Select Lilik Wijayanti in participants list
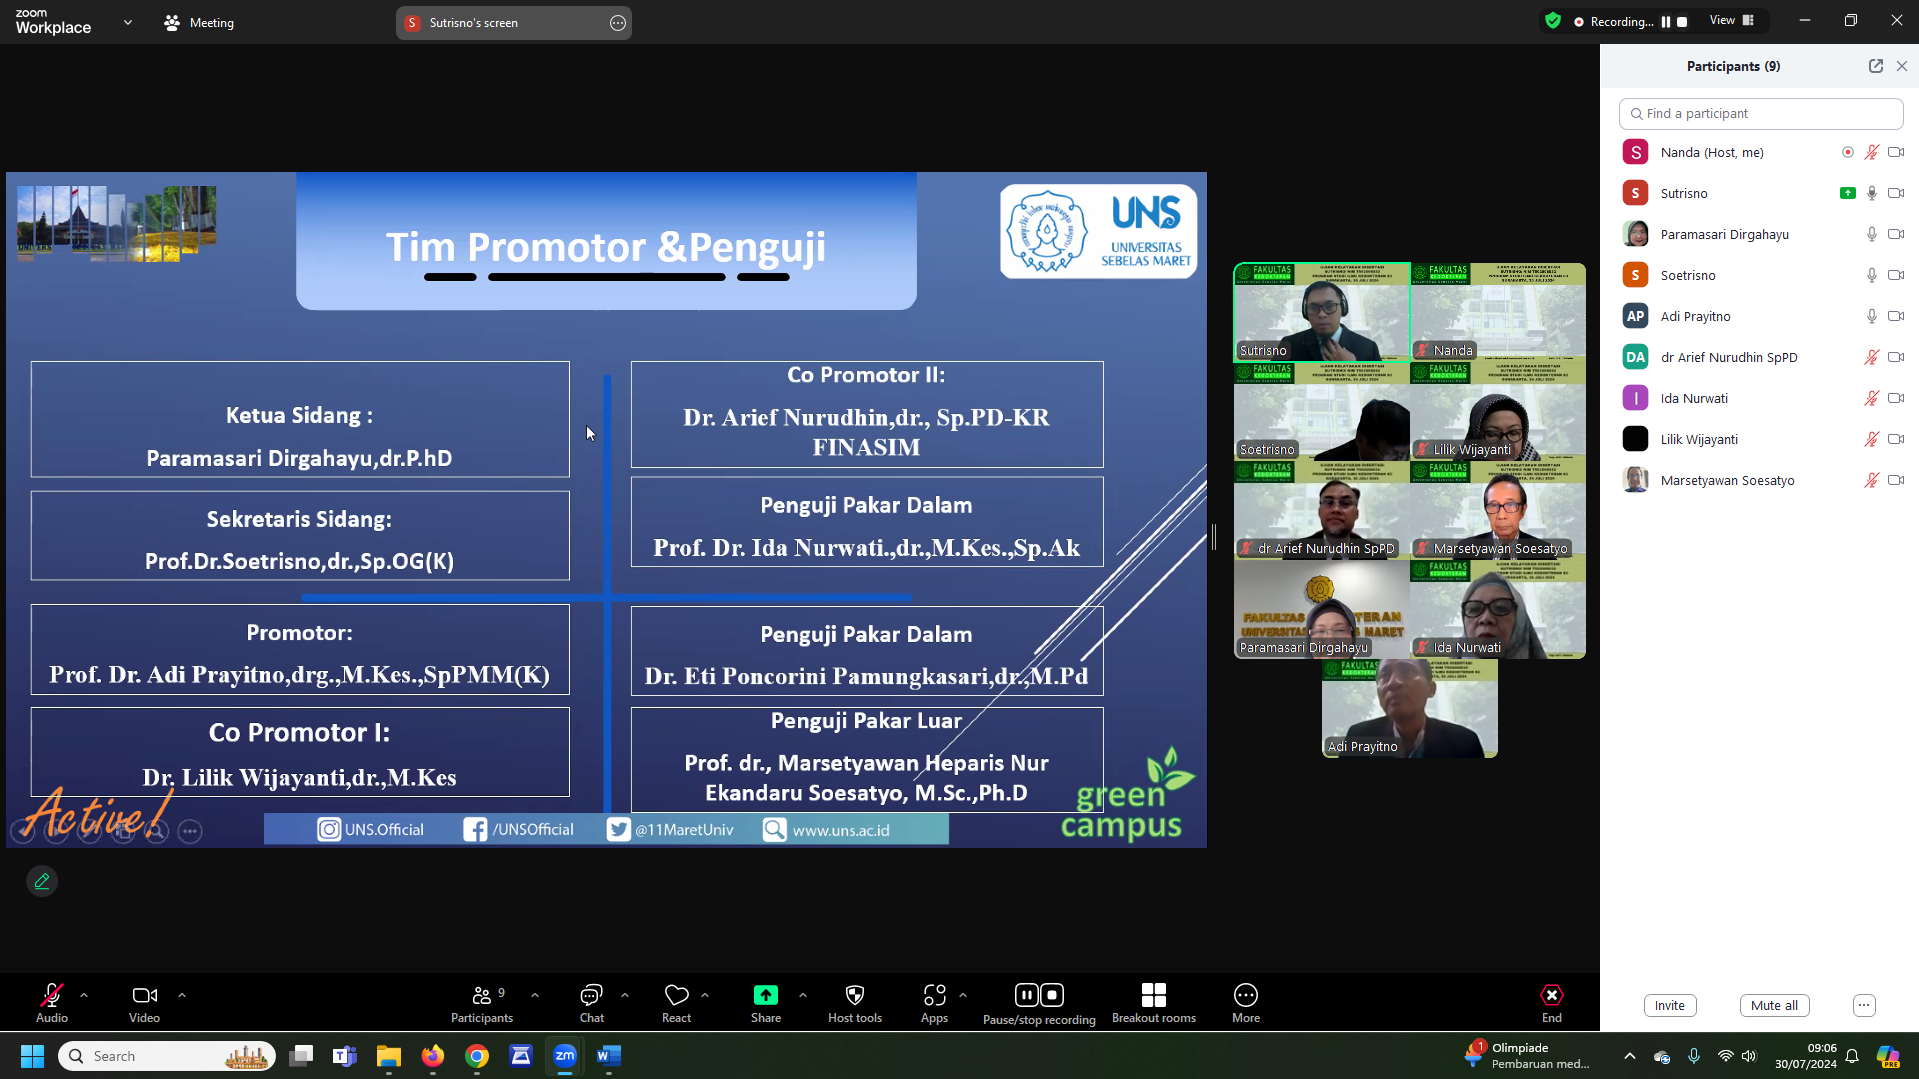 (1761, 439)
